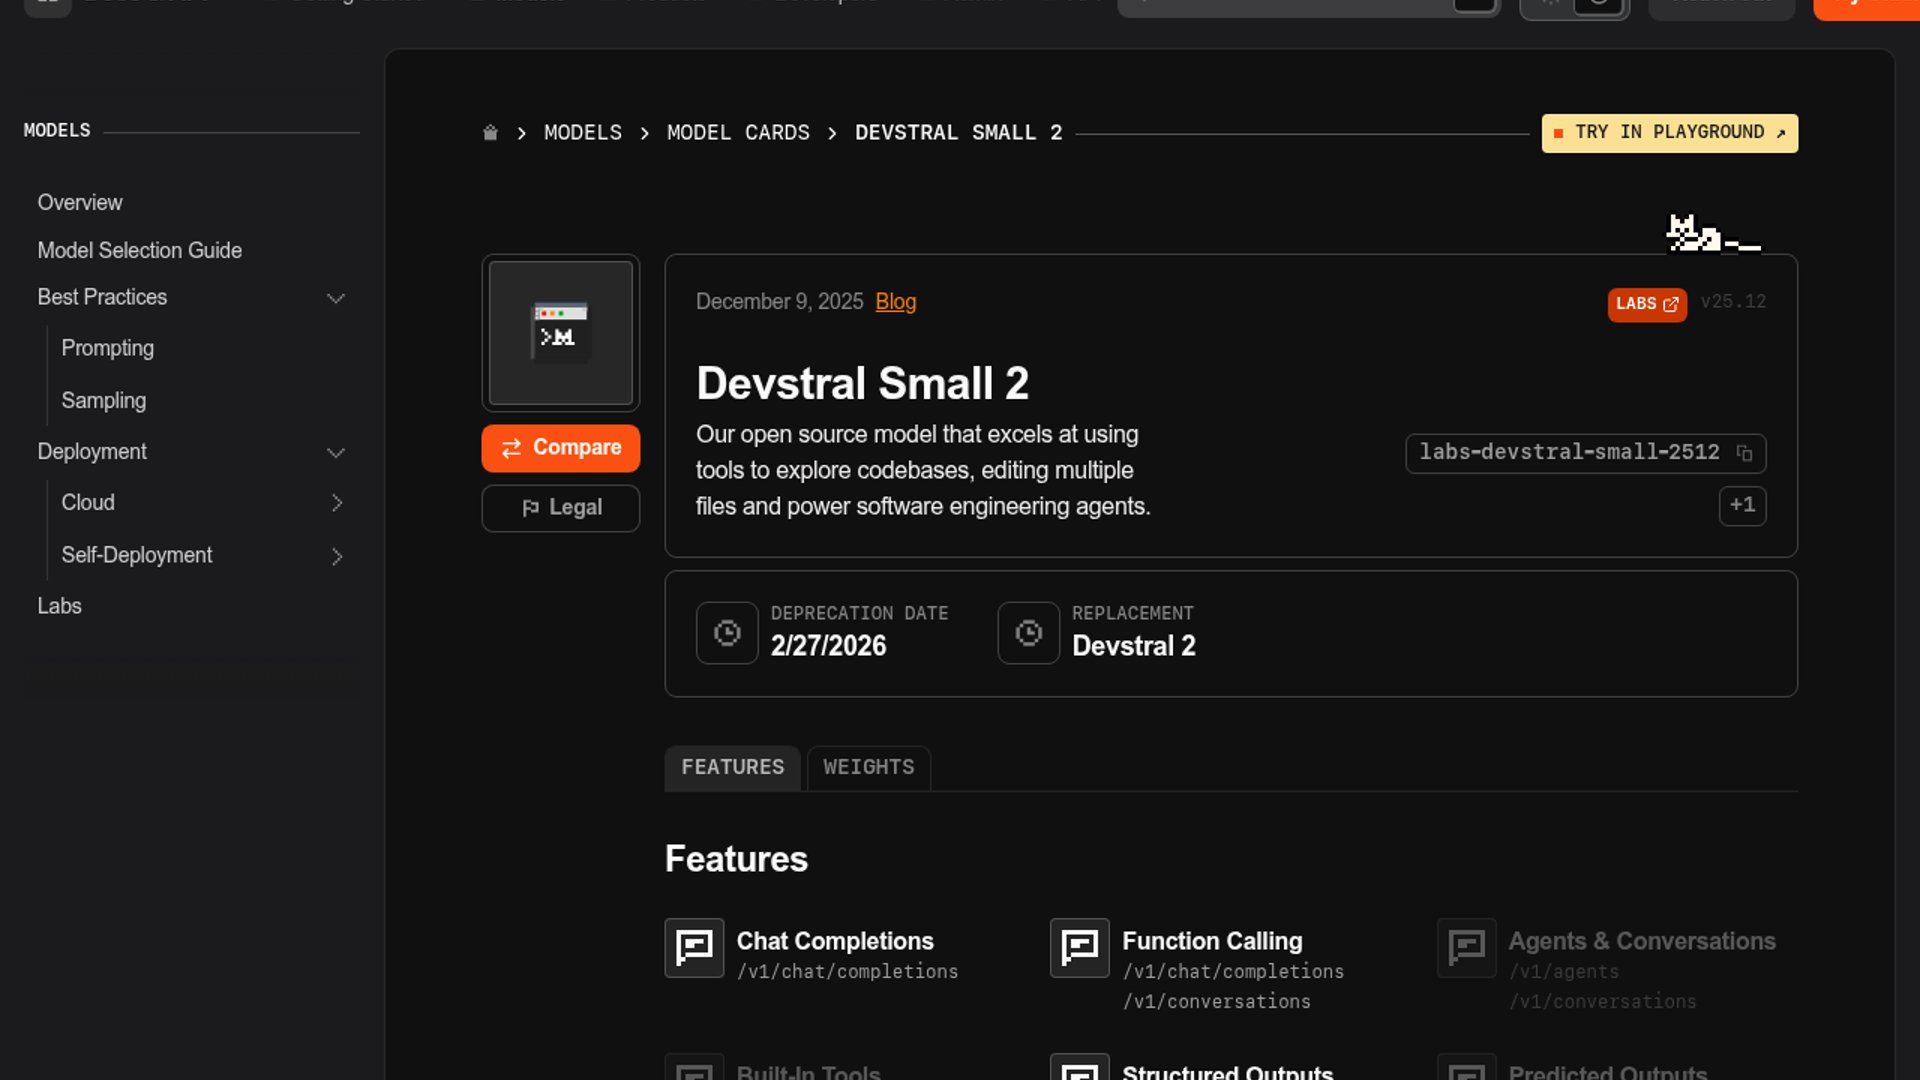The image size is (1920, 1080).
Task: Switch to the Weights tab
Action: pos(868,767)
